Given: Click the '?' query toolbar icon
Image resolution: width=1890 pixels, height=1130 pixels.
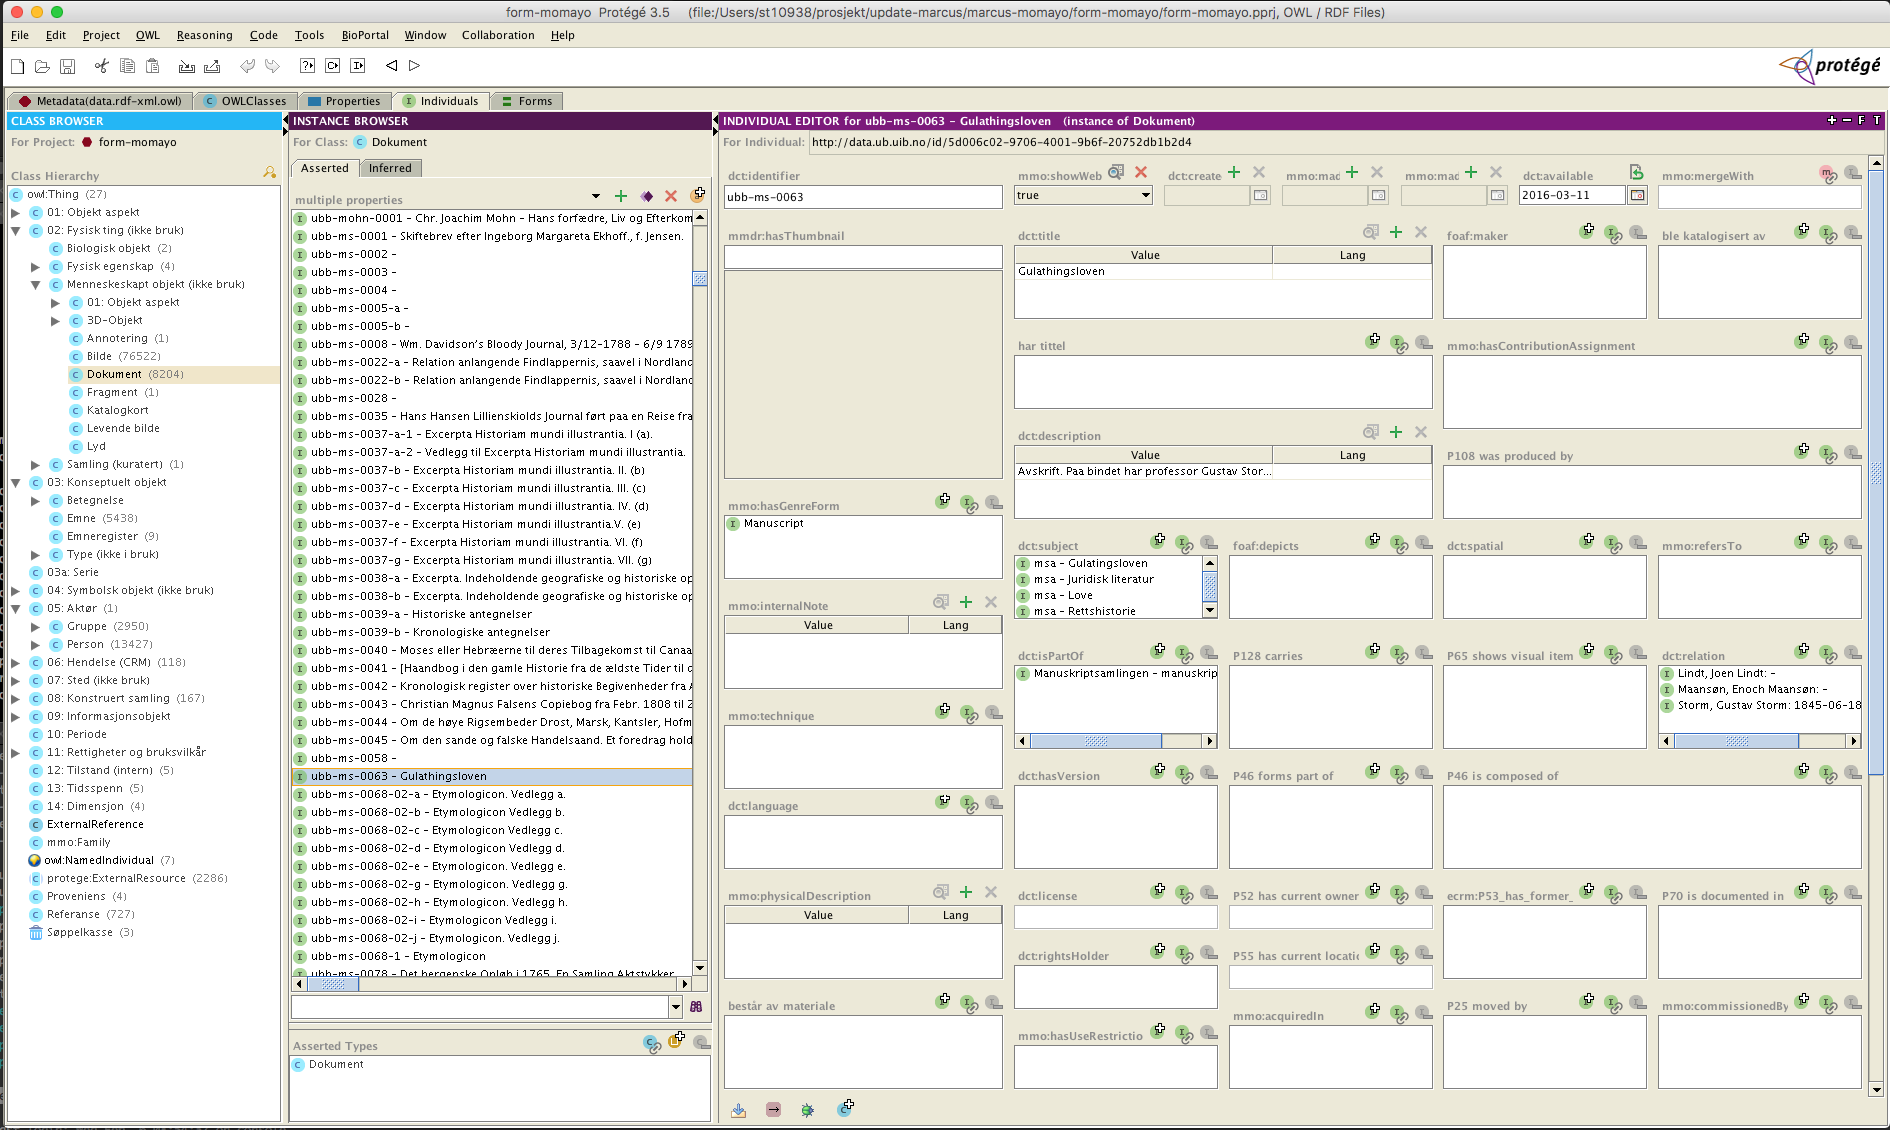Looking at the screenshot, I should point(307,66).
